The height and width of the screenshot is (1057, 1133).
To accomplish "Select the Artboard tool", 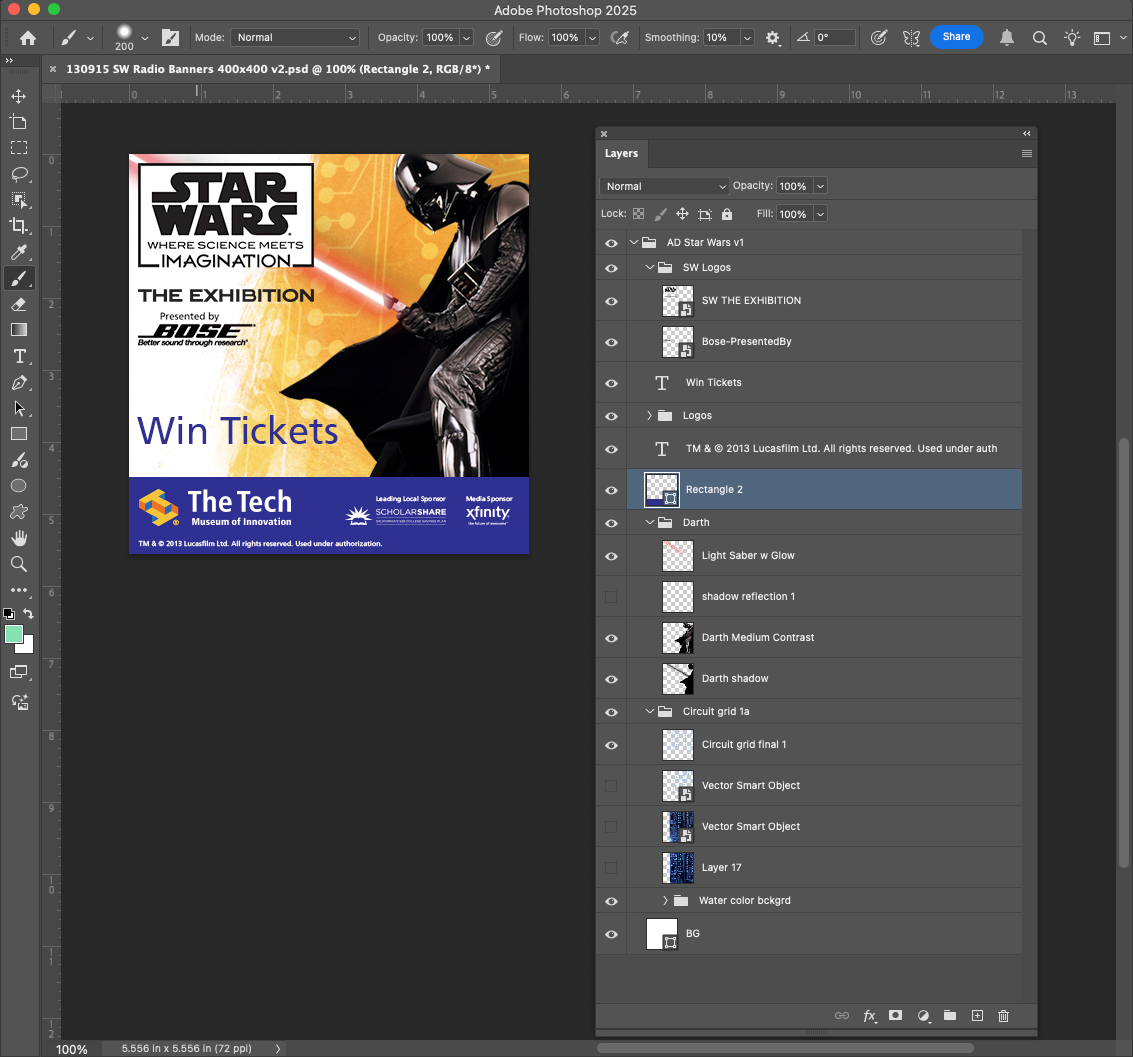I will 19,122.
